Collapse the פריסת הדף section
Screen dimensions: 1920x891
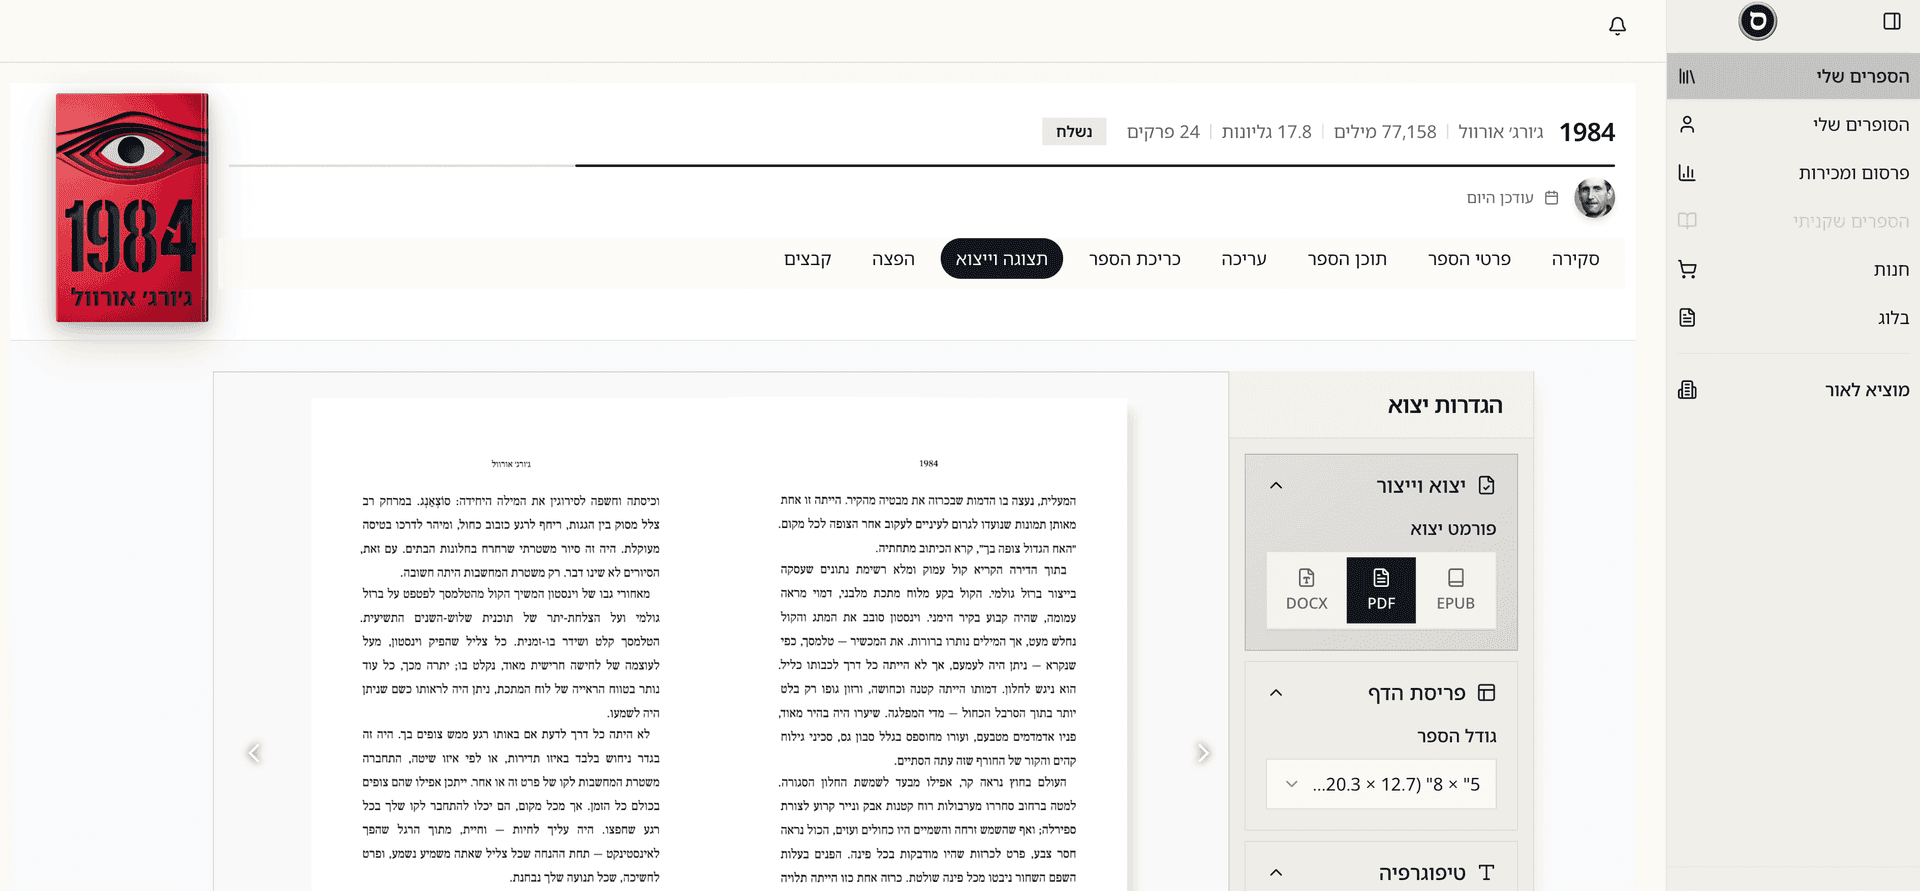click(x=1276, y=693)
